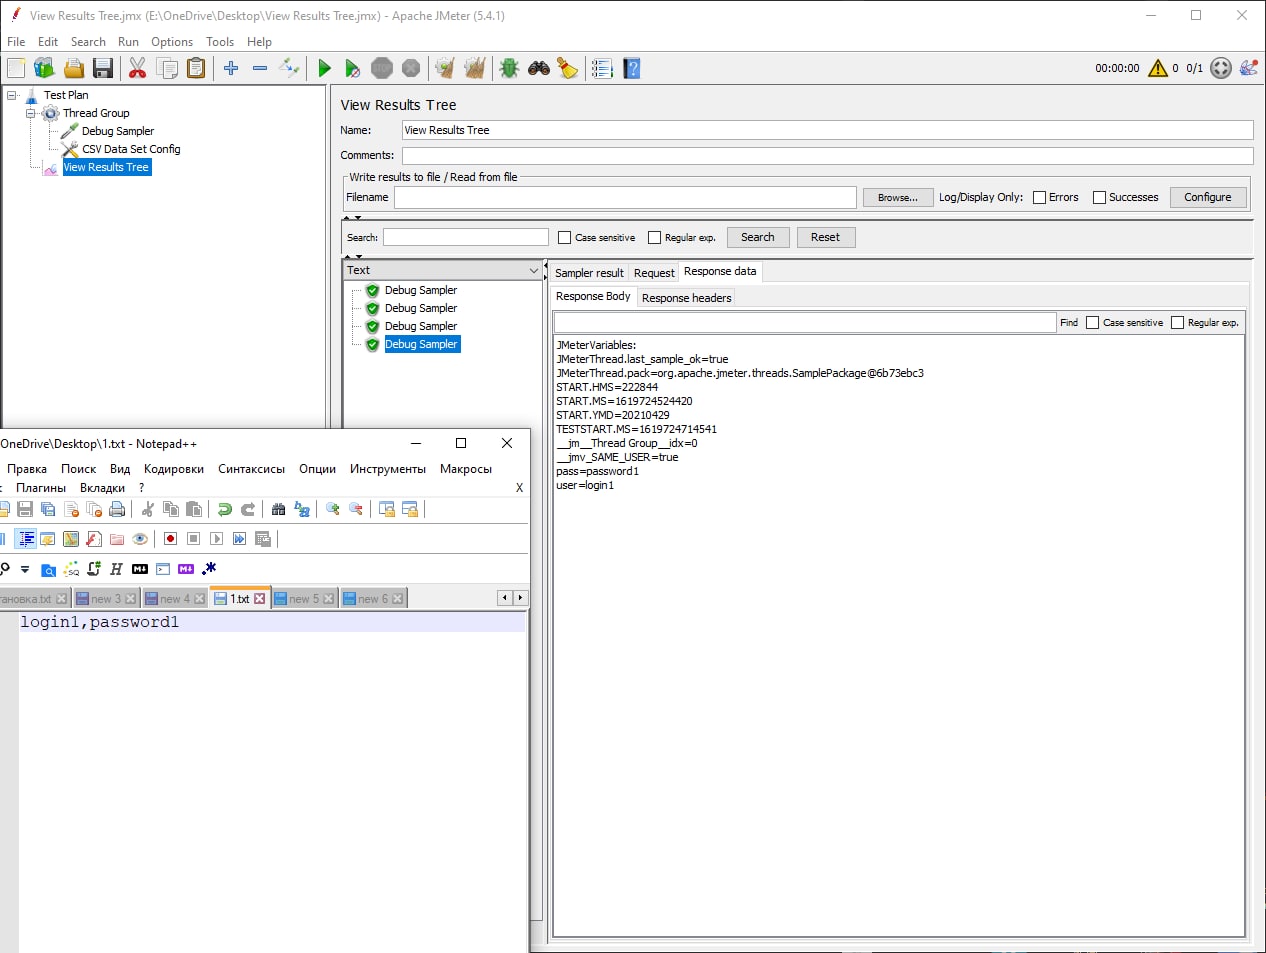Click the JMeter Open file folder icon
The height and width of the screenshot is (953, 1266).
[x=73, y=68]
